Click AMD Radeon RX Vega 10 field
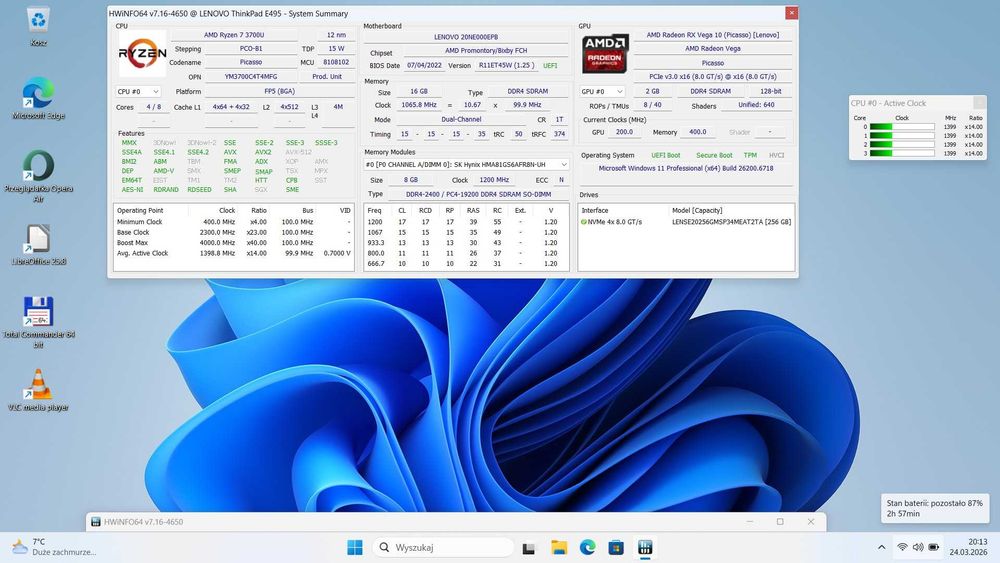 [712, 35]
